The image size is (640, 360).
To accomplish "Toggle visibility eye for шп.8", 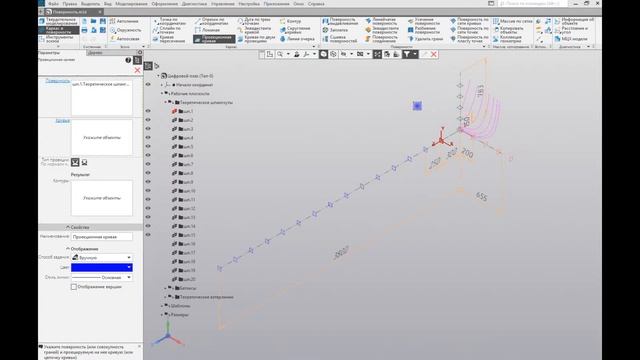I will point(148,173).
